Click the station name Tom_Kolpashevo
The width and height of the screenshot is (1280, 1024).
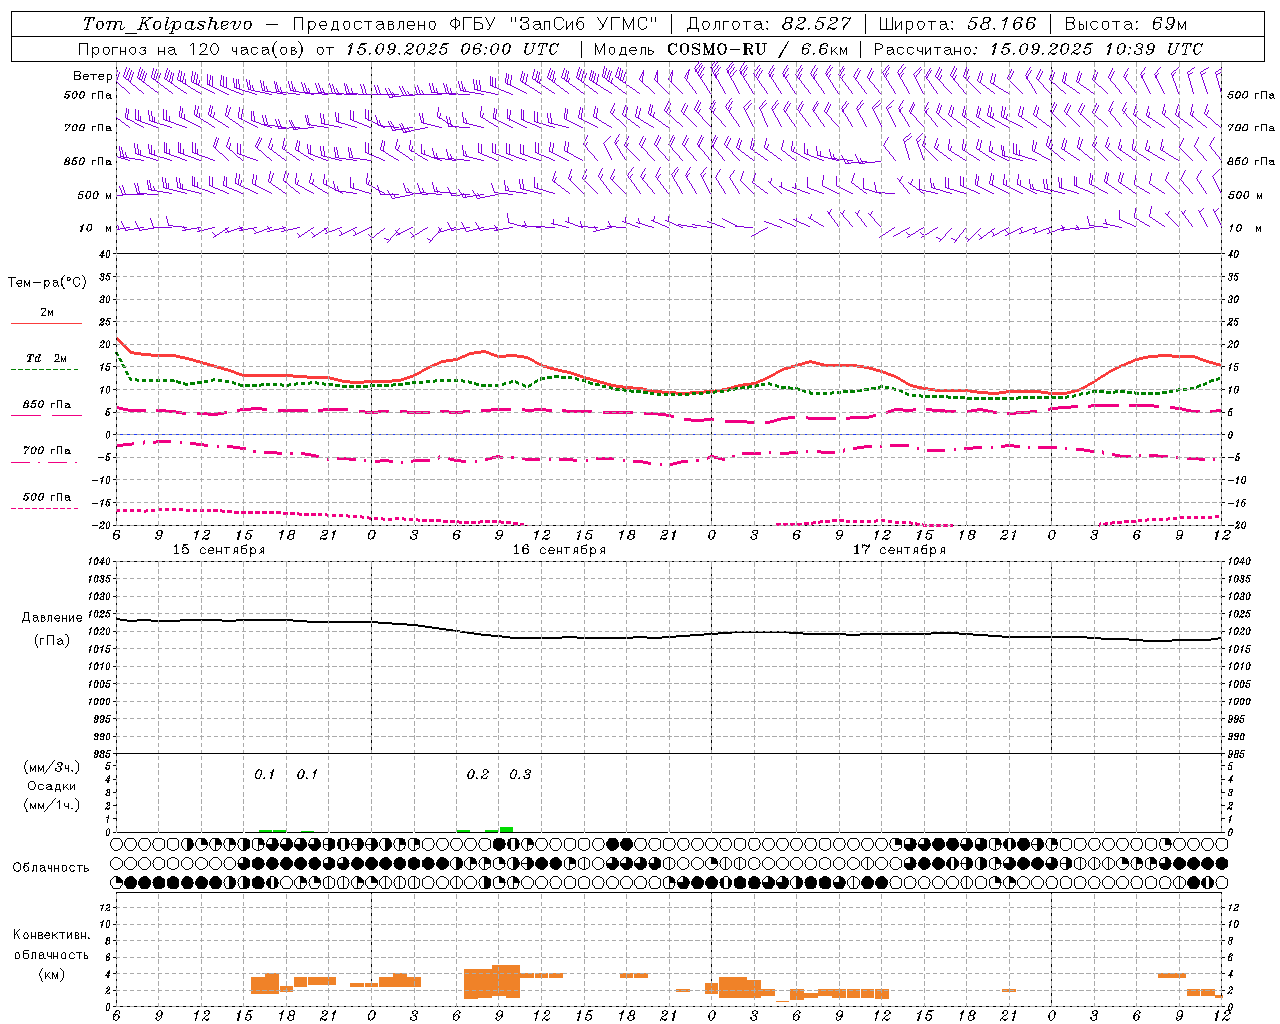click(x=167, y=24)
